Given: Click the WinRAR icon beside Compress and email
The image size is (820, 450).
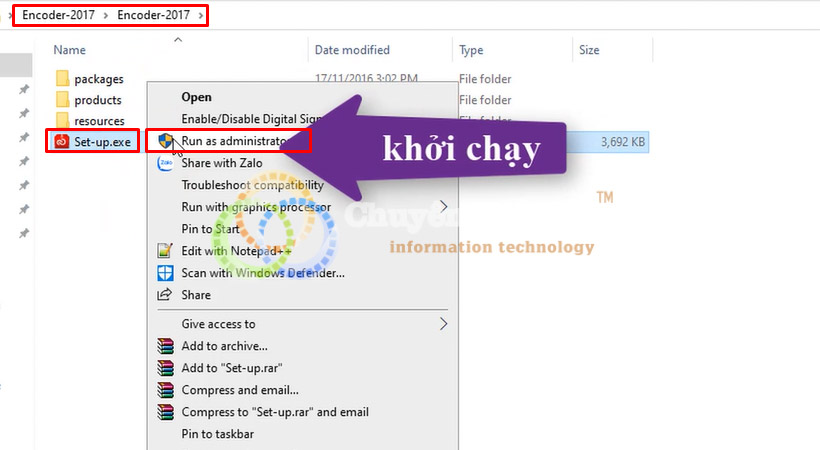Looking at the screenshot, I should pos(165,390).
